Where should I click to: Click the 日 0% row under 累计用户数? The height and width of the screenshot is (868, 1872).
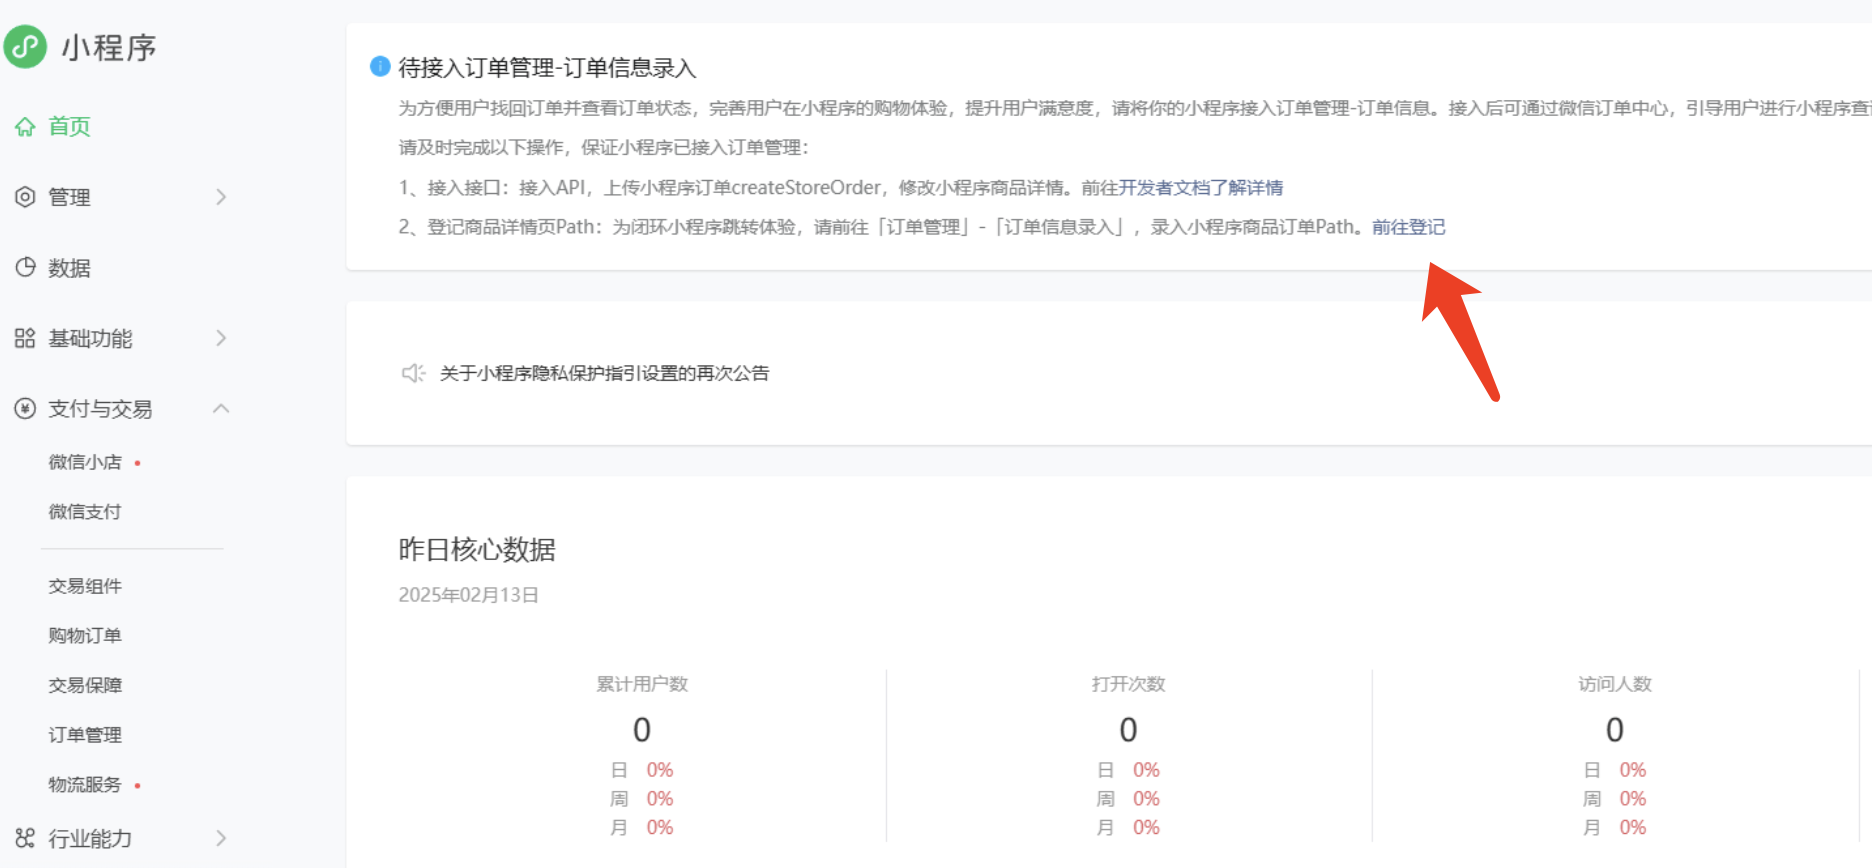[x=642, y=770]
